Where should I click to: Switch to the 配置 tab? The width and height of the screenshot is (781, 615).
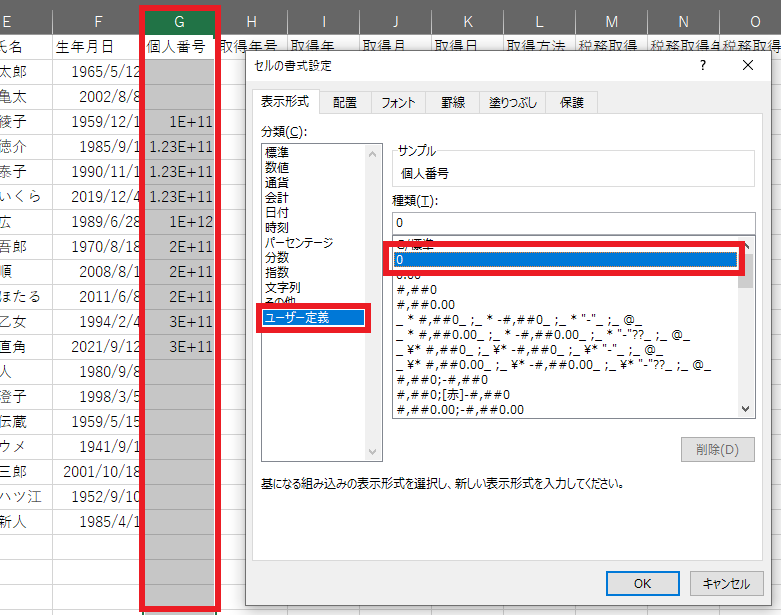tap(345, 102)
